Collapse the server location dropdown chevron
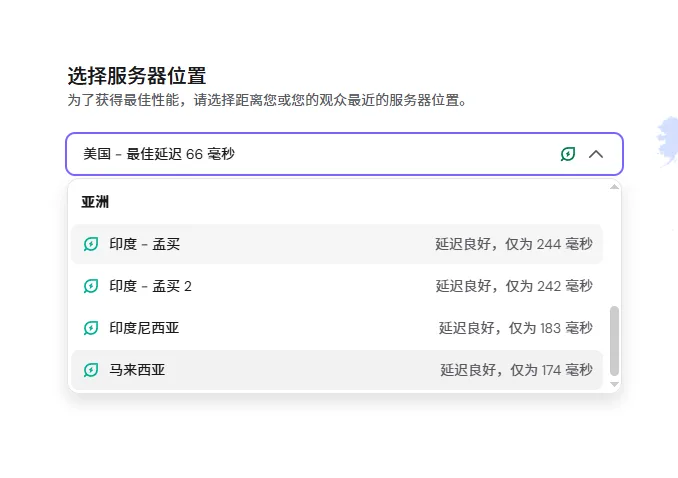 [595, 154]
